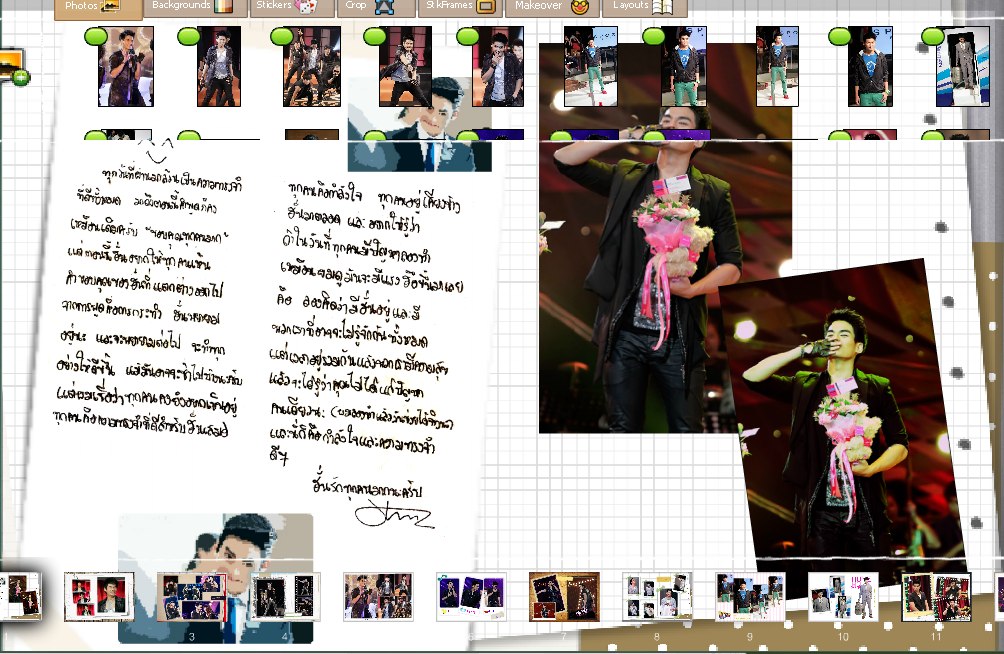Image resolution: width=1004 pixels, height=654 pixels.
Task: Select the gray suit man photo thumbnail
Action: coord(963,67)
